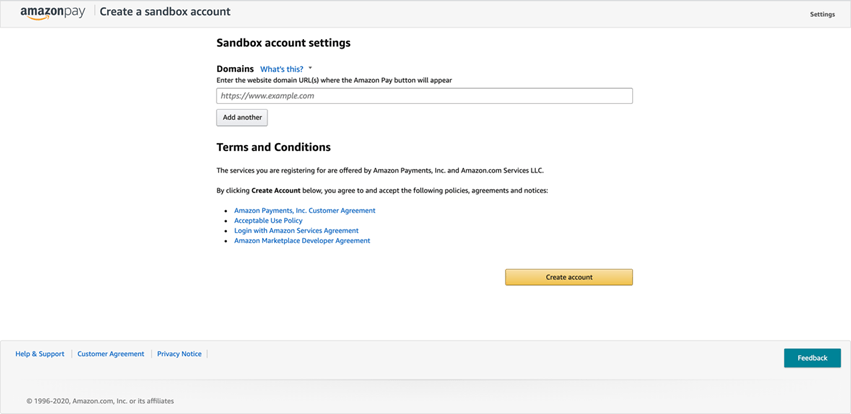851x414 pixels.
Task: Click the "Sandbox account settings" heading
Action: point(283,43)
